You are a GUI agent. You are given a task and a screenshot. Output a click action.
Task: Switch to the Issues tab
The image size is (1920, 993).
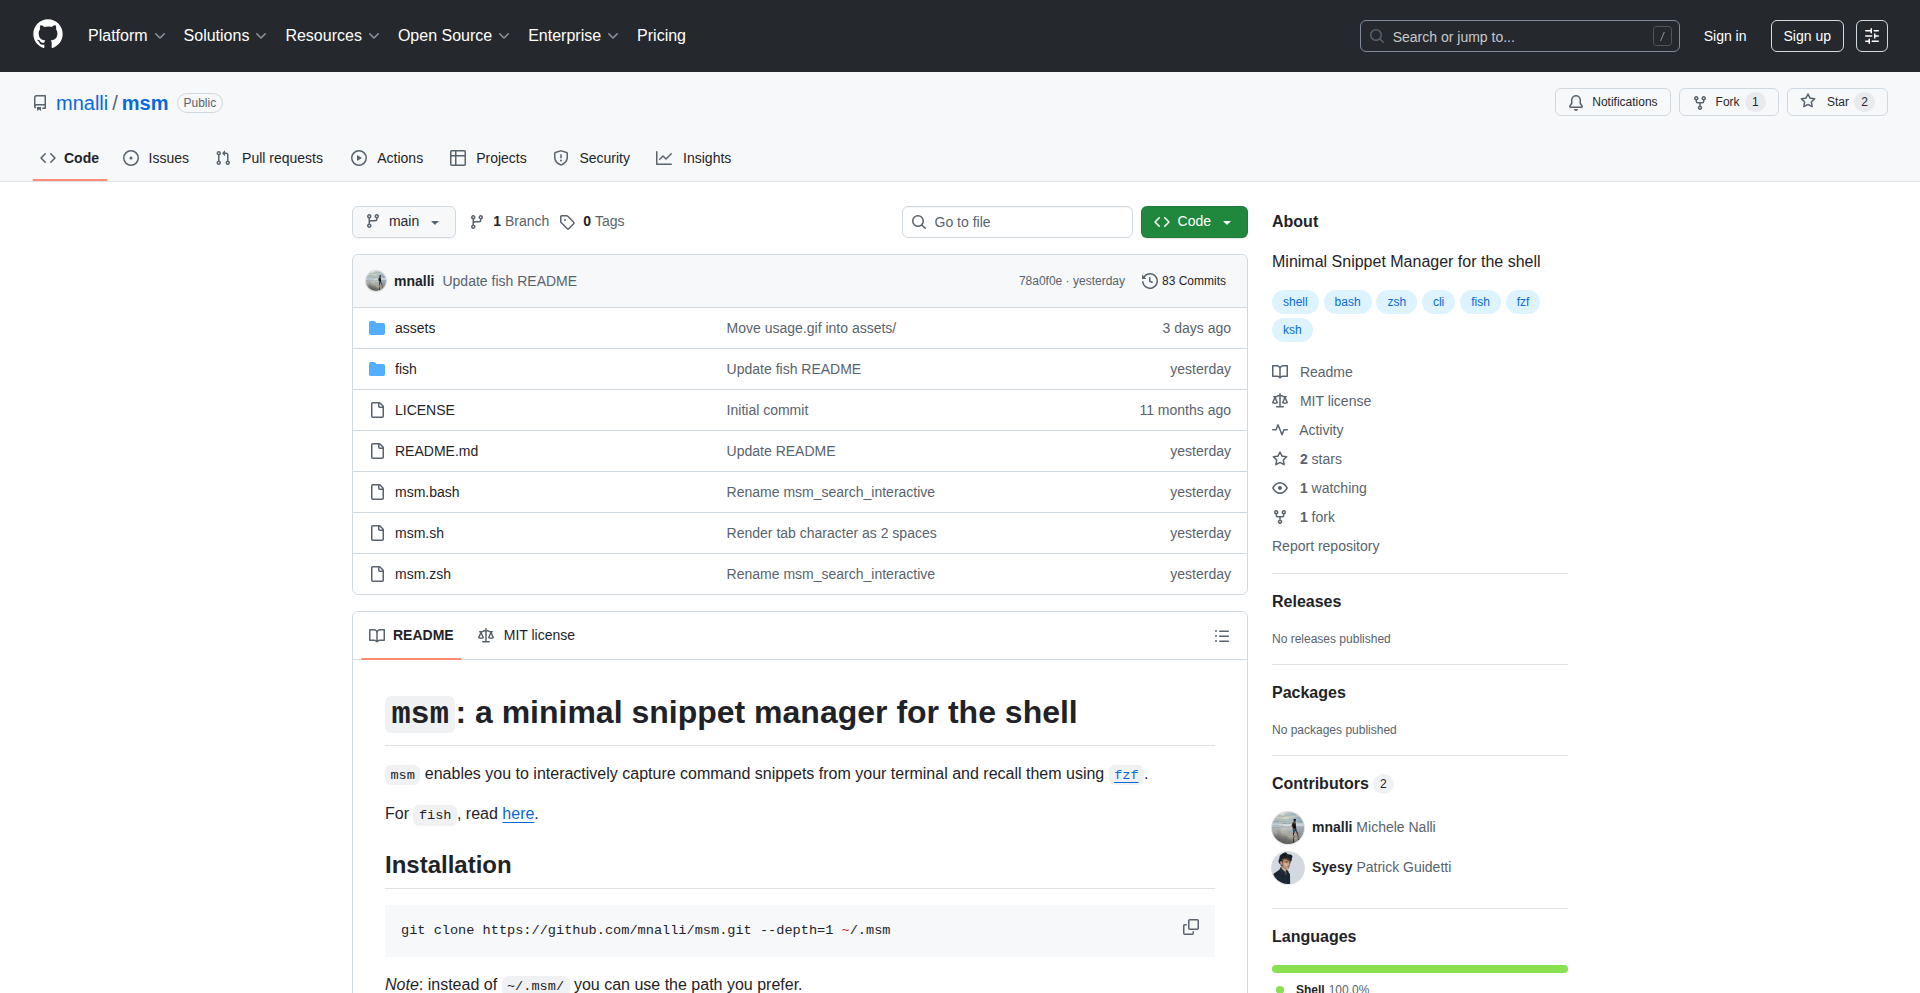(156, 158)
